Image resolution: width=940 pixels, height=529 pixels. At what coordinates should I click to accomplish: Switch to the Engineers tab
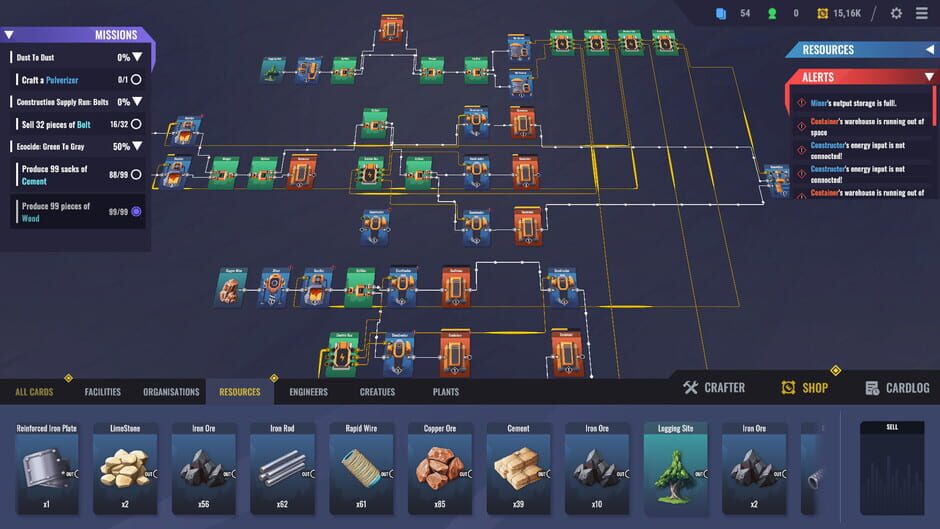308,392
